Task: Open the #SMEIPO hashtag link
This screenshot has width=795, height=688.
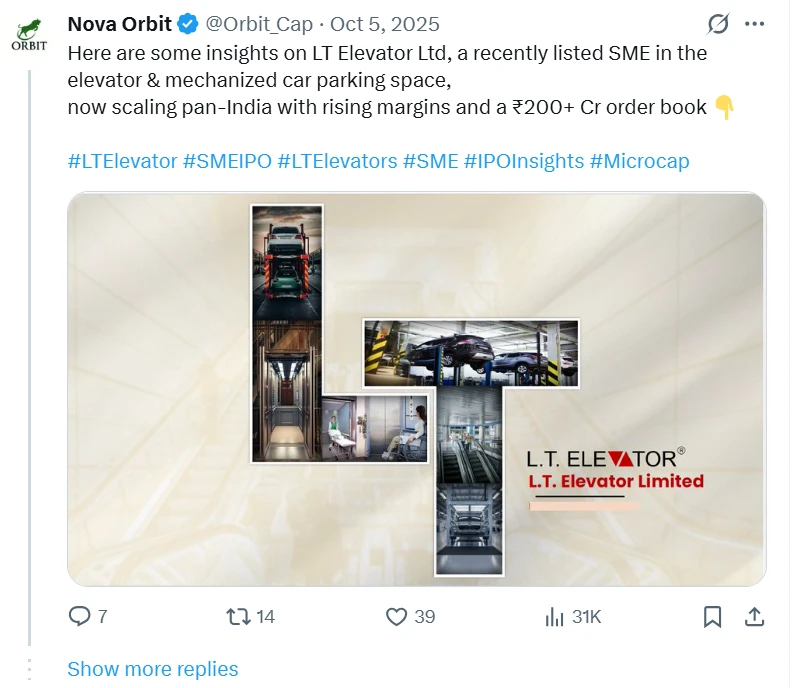Action: [227, 161]
